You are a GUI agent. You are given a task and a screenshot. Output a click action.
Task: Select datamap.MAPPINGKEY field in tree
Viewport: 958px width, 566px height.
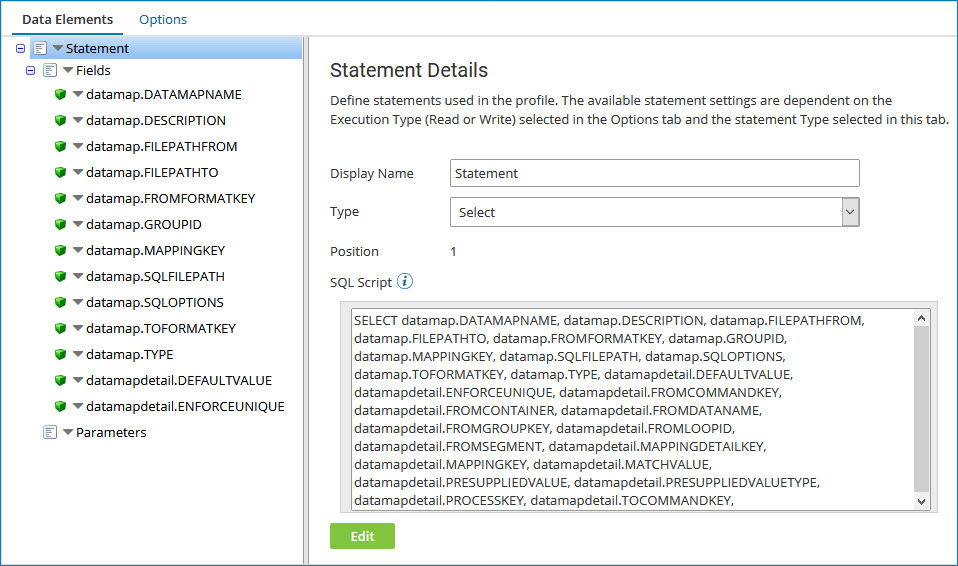tap(155, 250)
